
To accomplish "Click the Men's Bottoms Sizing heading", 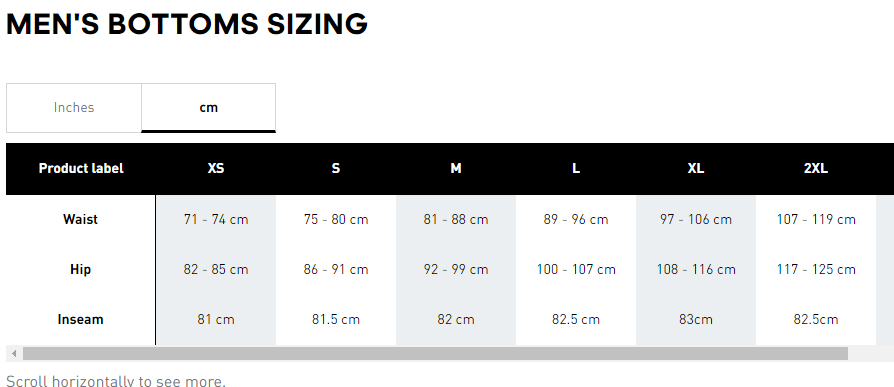I will [x=187, y=25].
